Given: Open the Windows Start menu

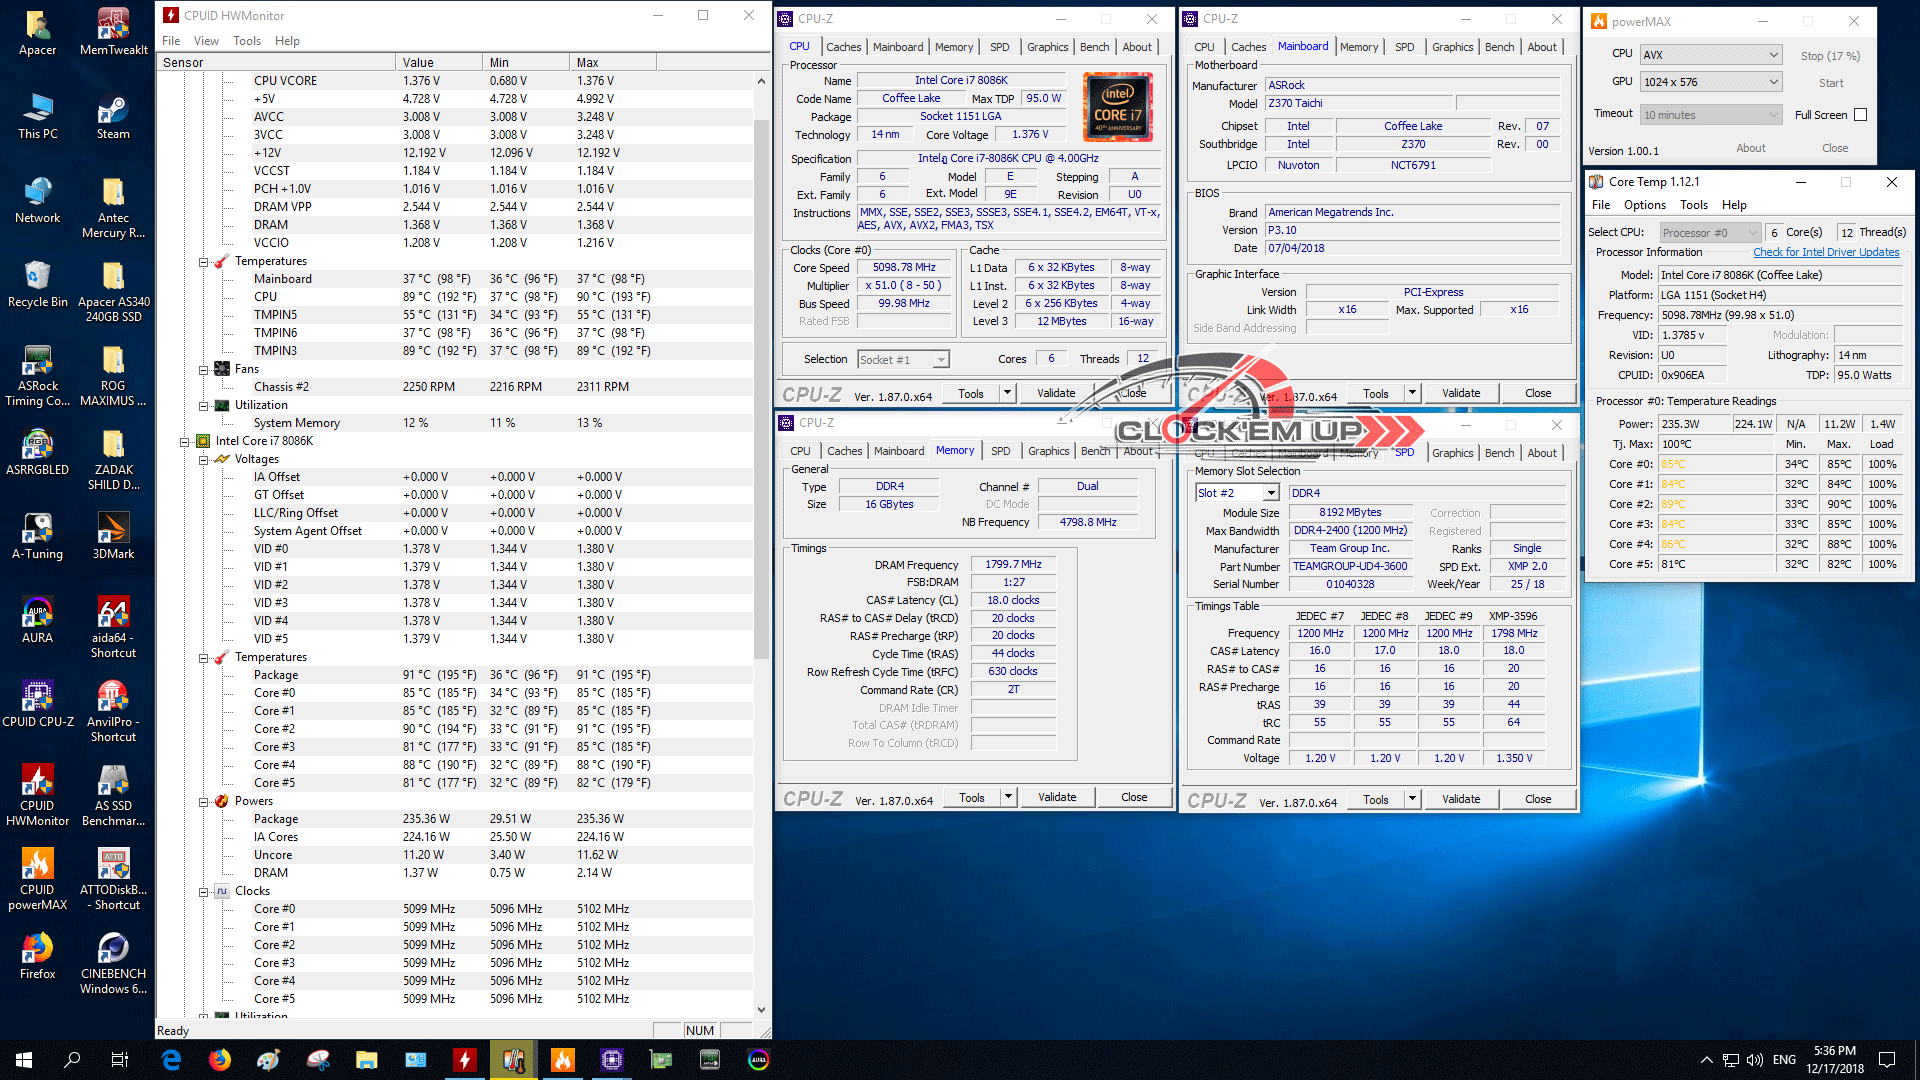Looking at the screenshot, I should tap(24, 1060).
